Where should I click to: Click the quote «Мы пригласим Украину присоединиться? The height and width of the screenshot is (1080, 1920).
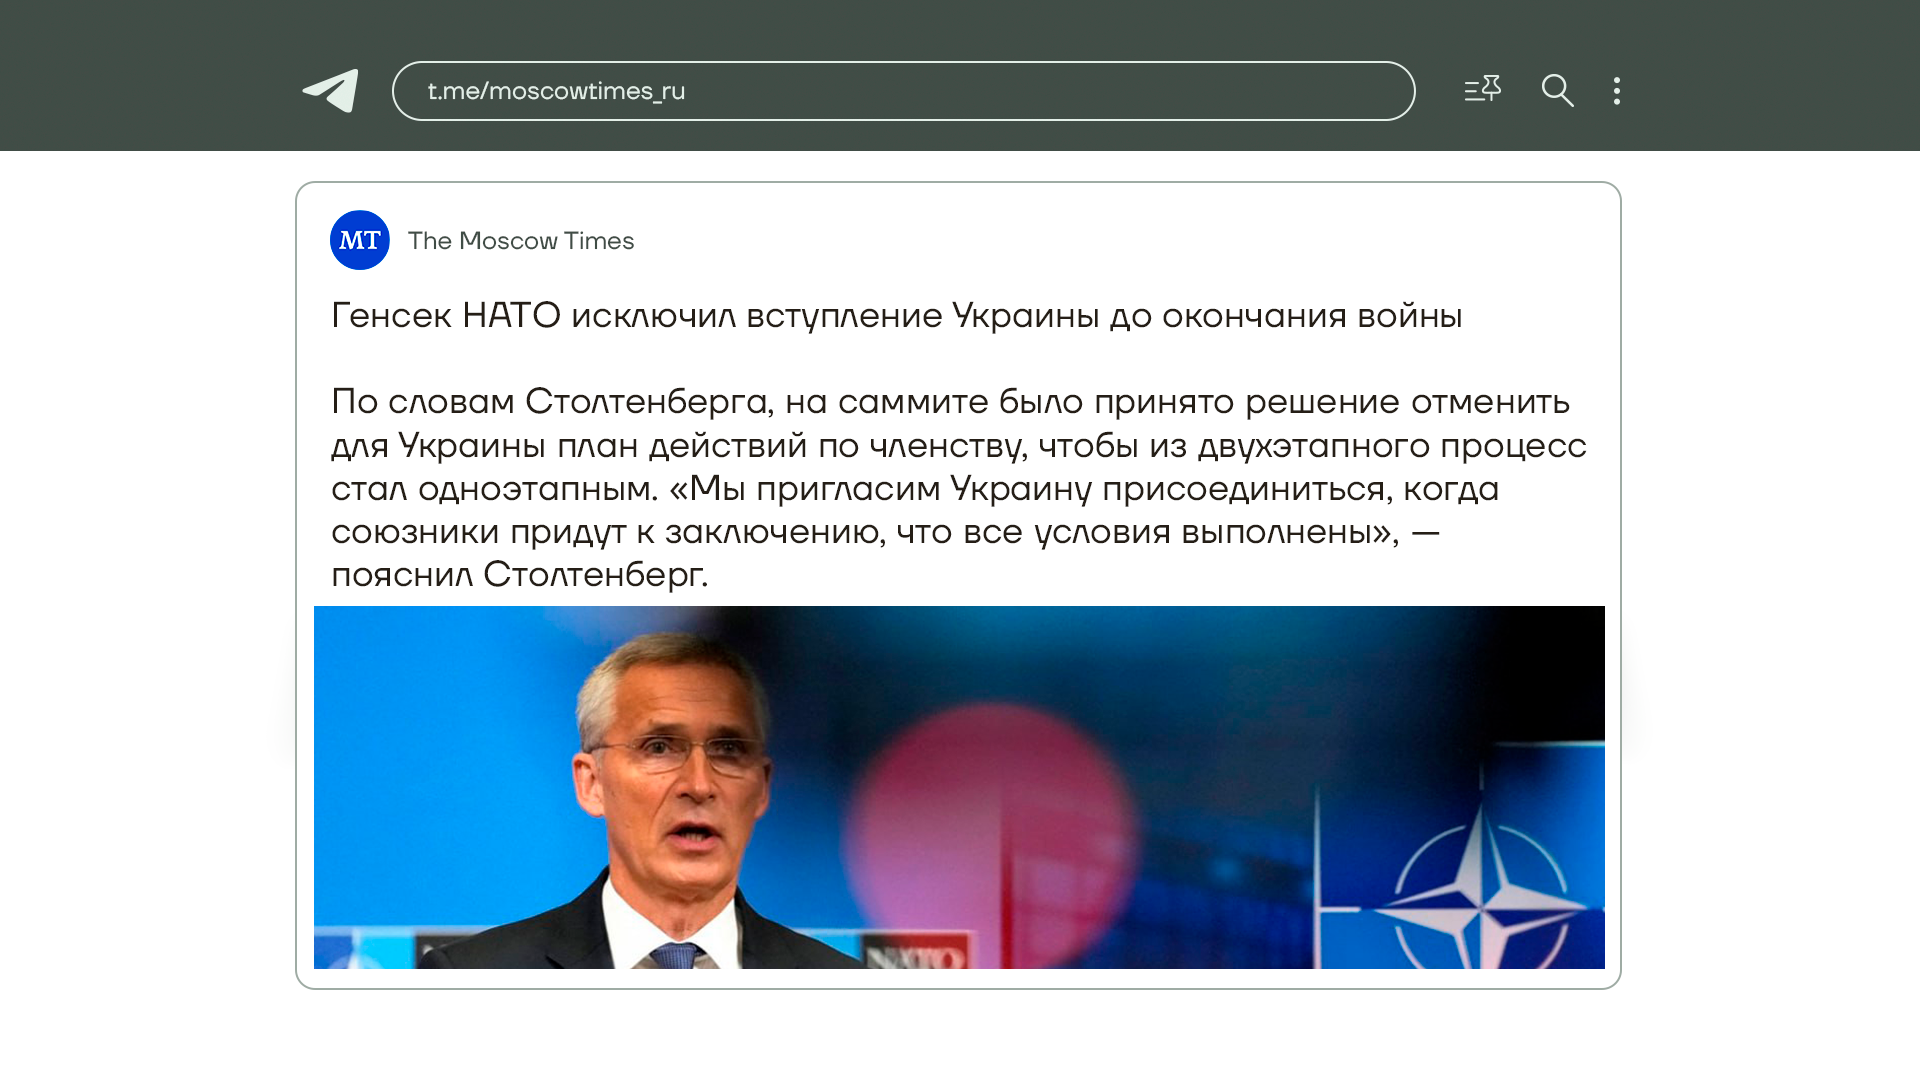[x=1028, y=489]
